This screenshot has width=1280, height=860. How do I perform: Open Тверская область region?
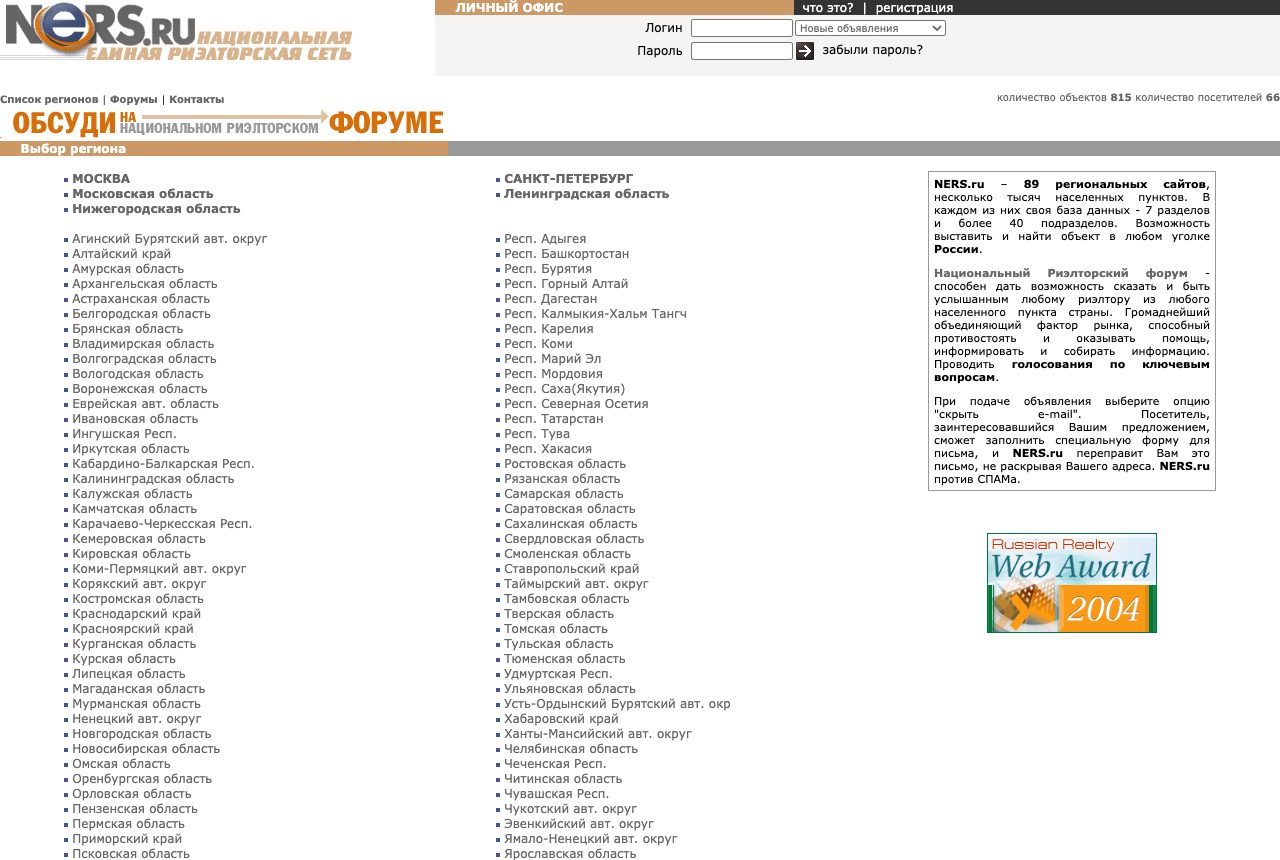tap(559, 614)
